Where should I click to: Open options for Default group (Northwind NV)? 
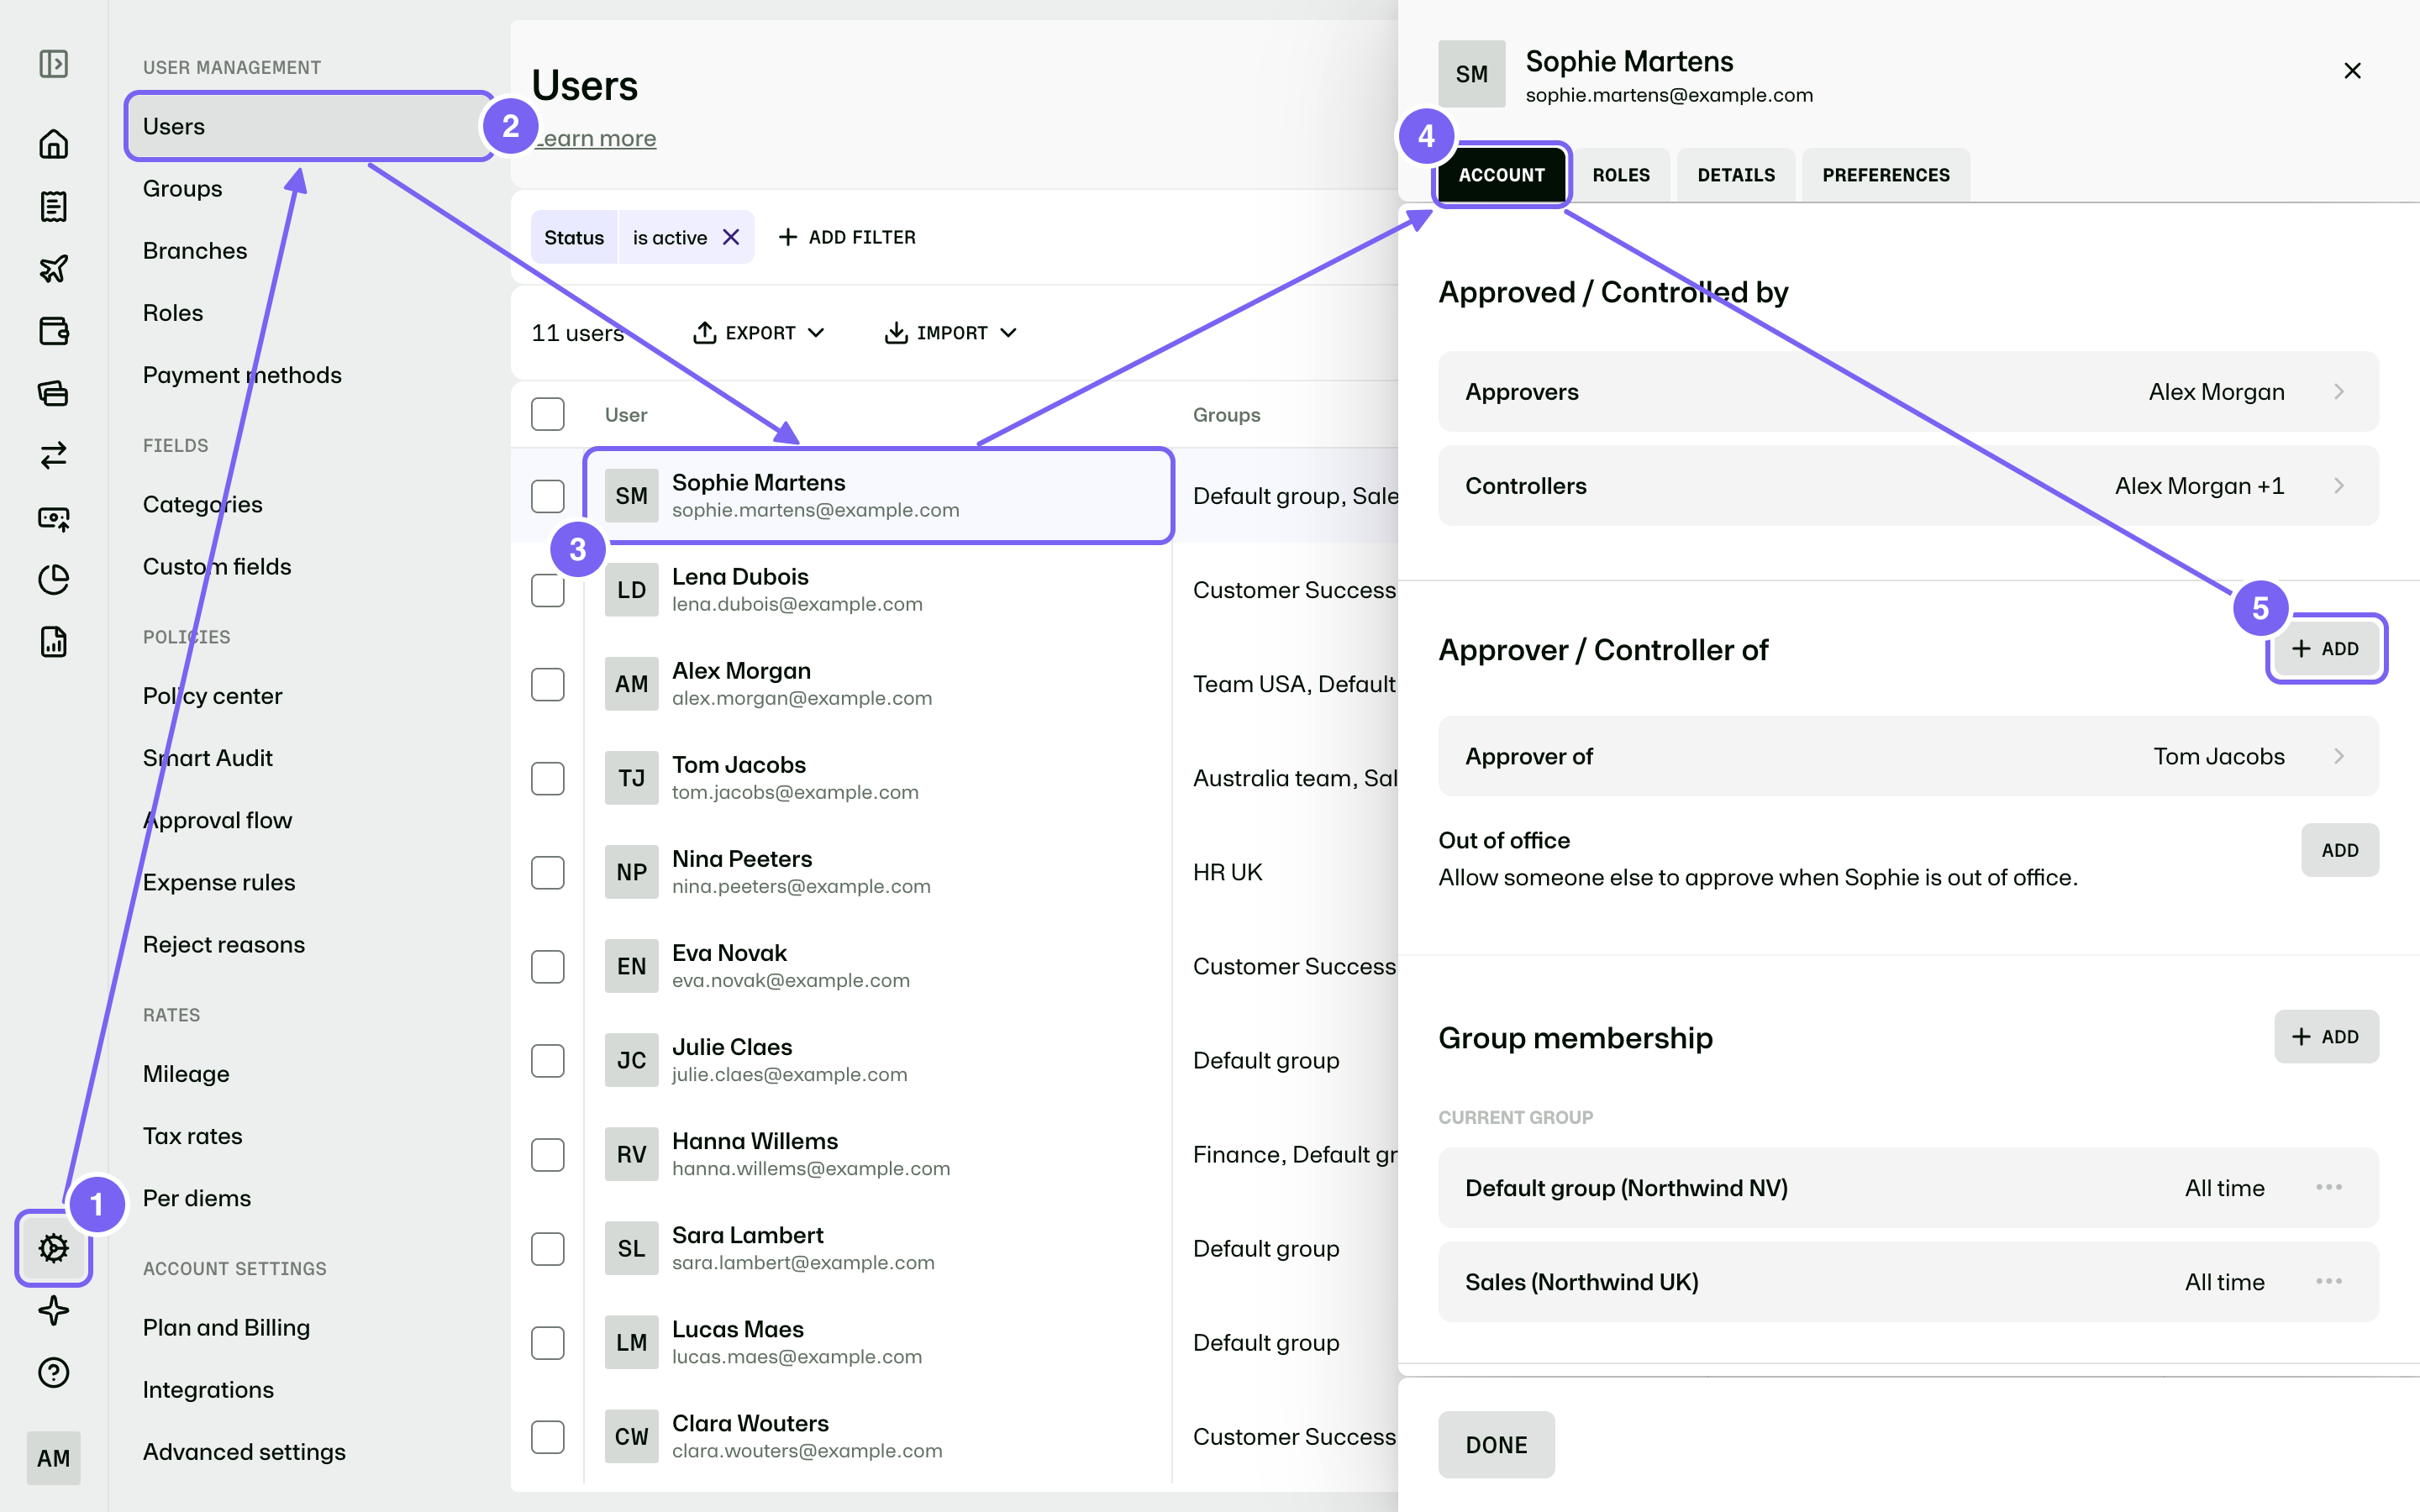[2328, 1187]
